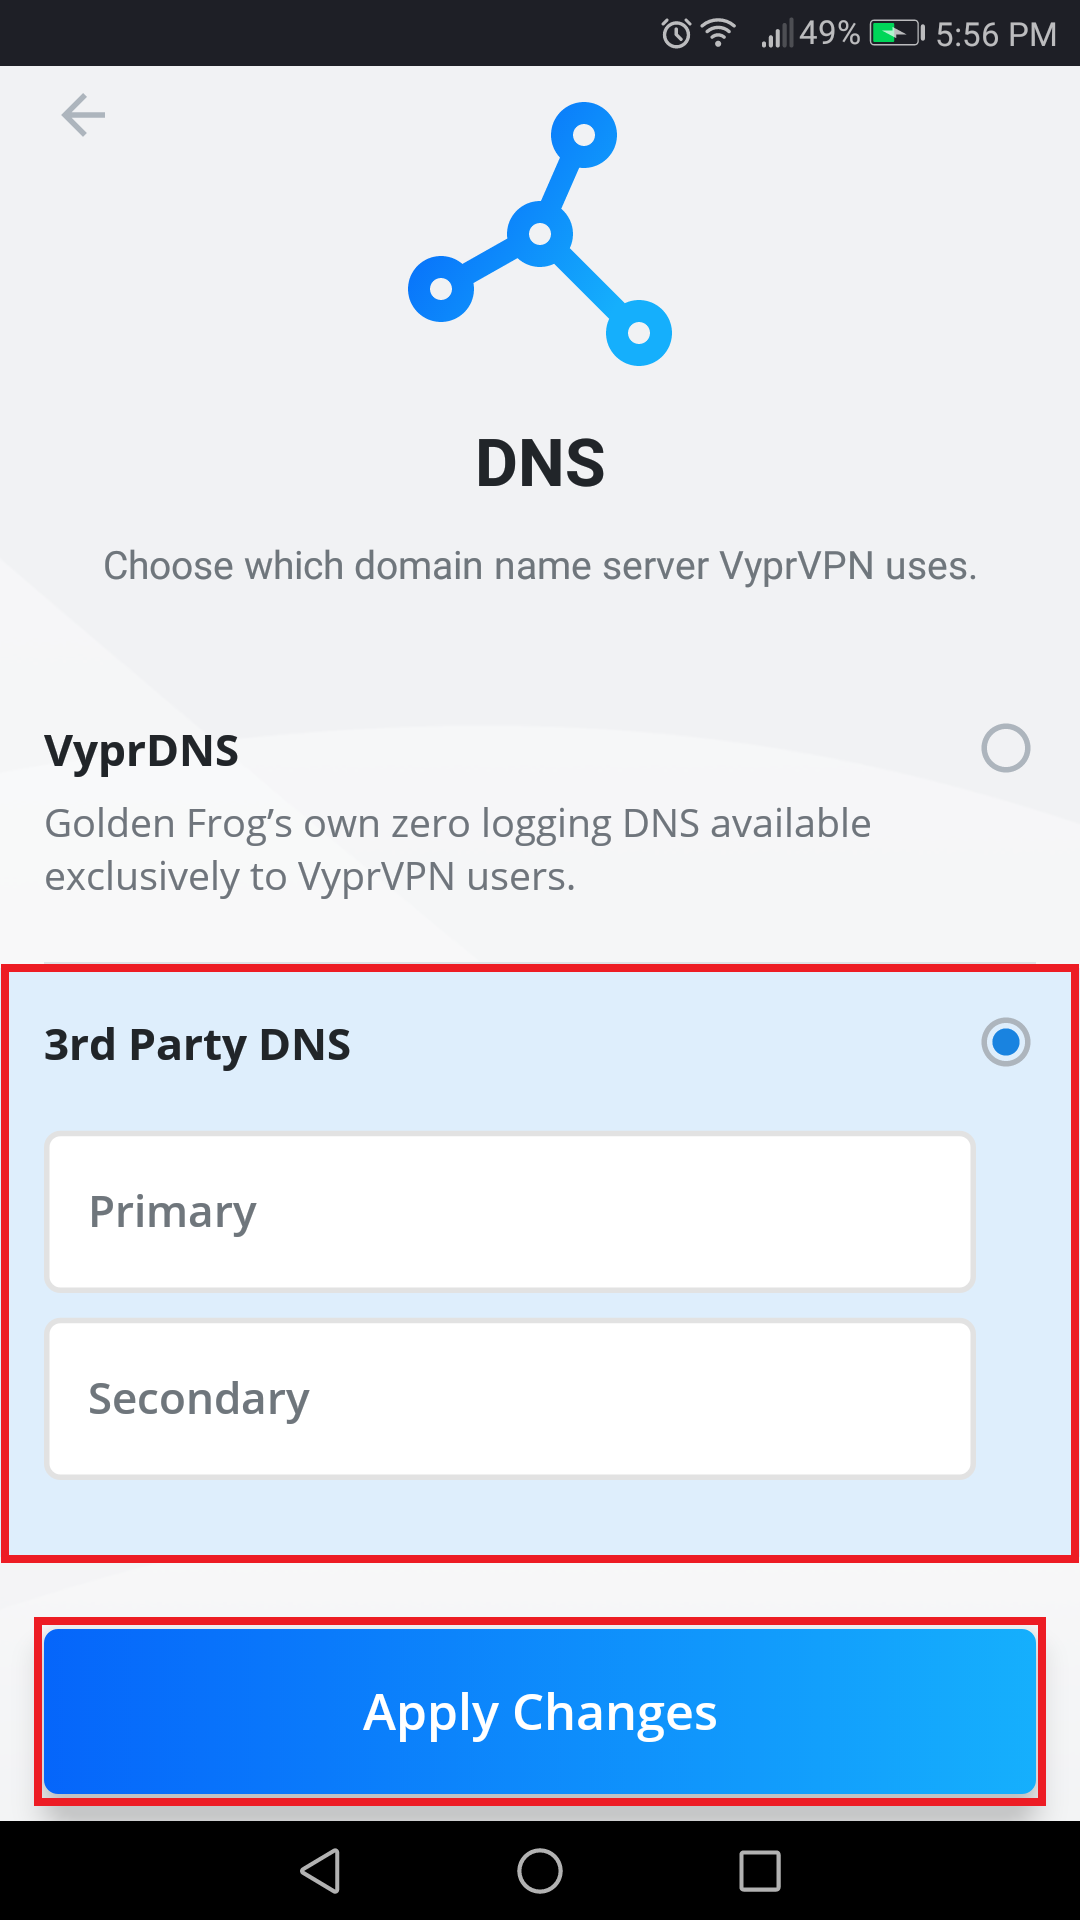Tap the battery indicator in the status bar
The height and width of the screenshot is (1920, 1080).
pyautogui.click(x=893, y=32)
